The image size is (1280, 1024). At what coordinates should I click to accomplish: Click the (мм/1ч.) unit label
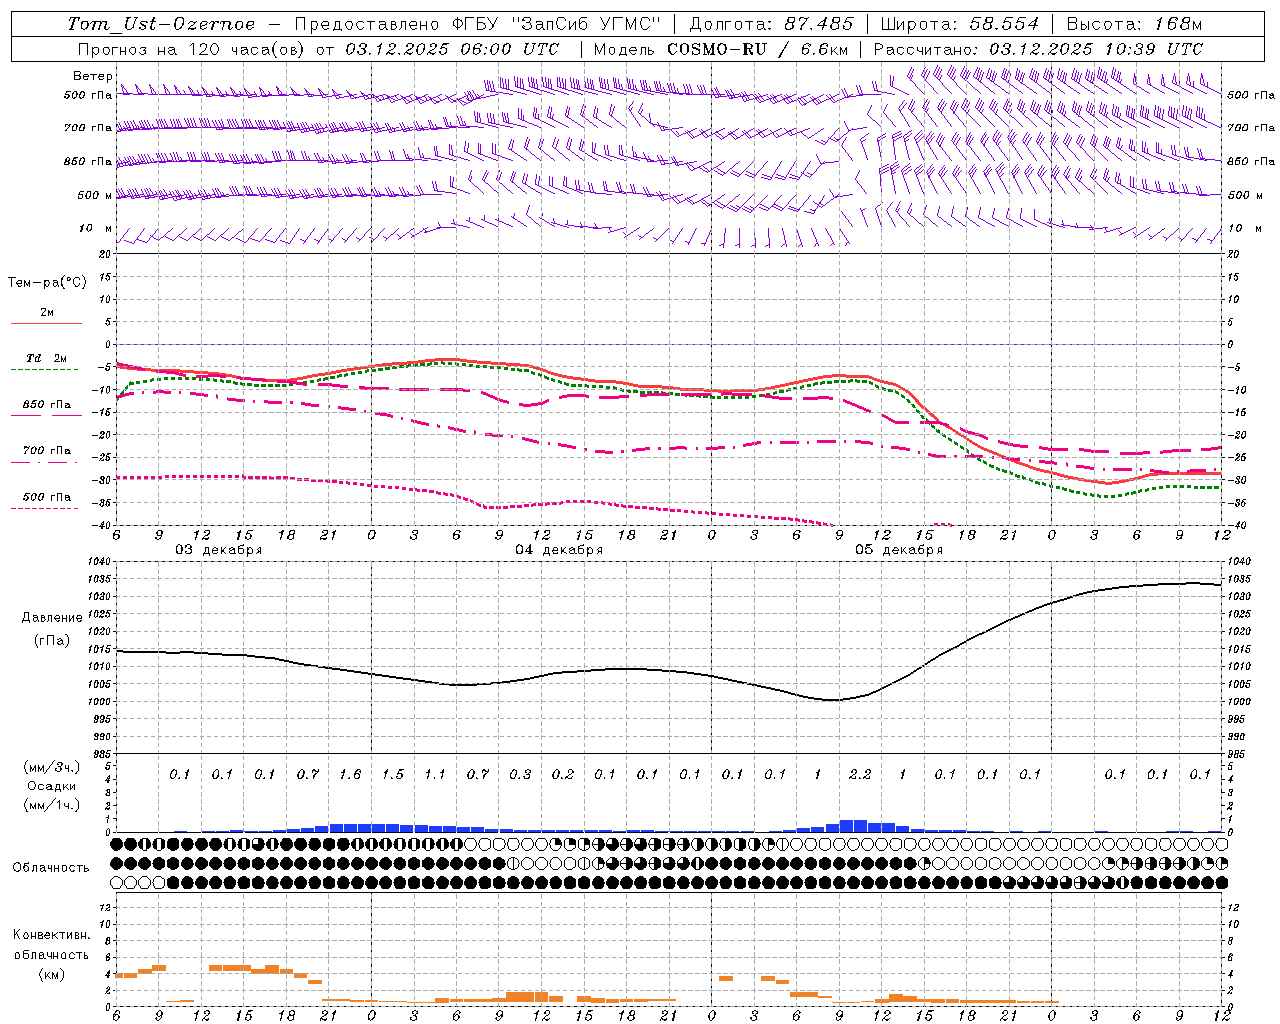(50, 805)
